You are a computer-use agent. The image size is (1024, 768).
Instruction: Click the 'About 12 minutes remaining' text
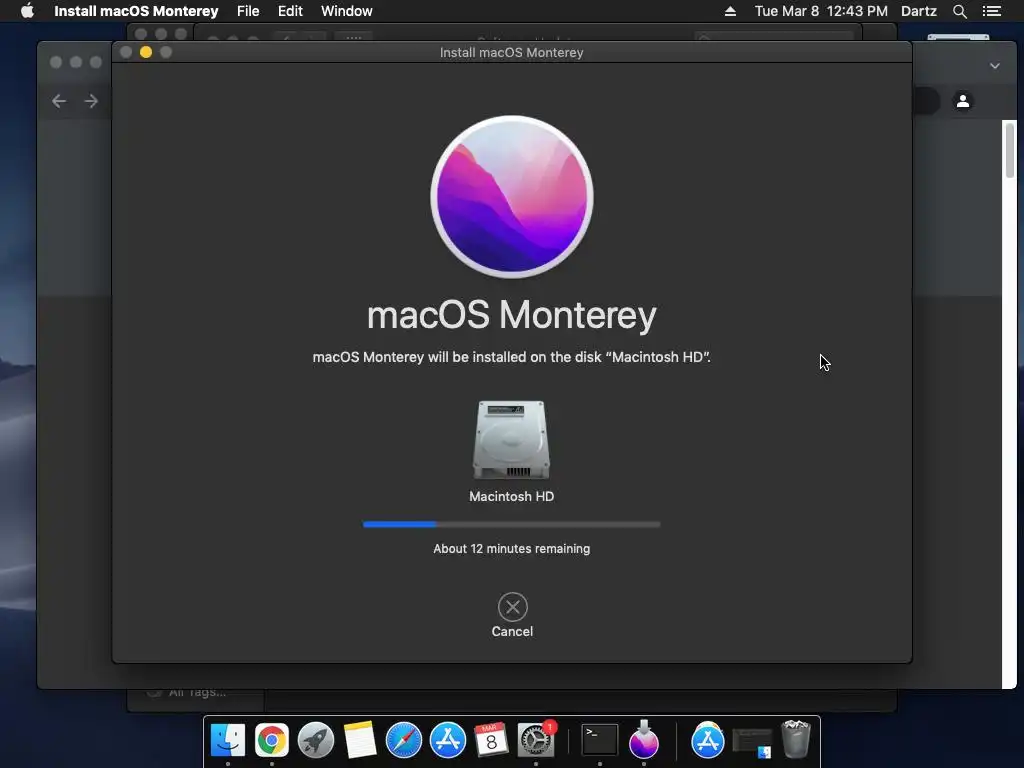pyautogui.click(x=511, y=549)
